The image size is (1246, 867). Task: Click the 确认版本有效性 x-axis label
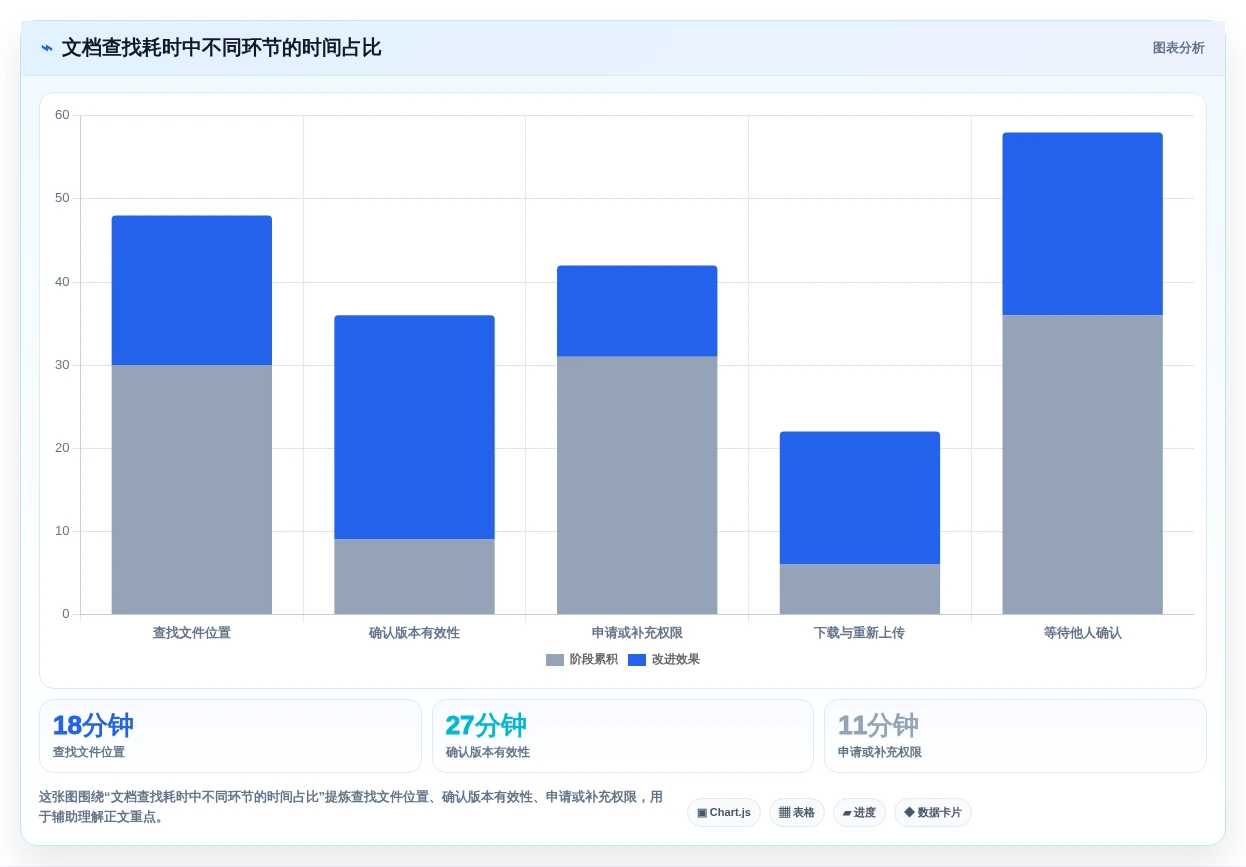(x=414, y=633)
